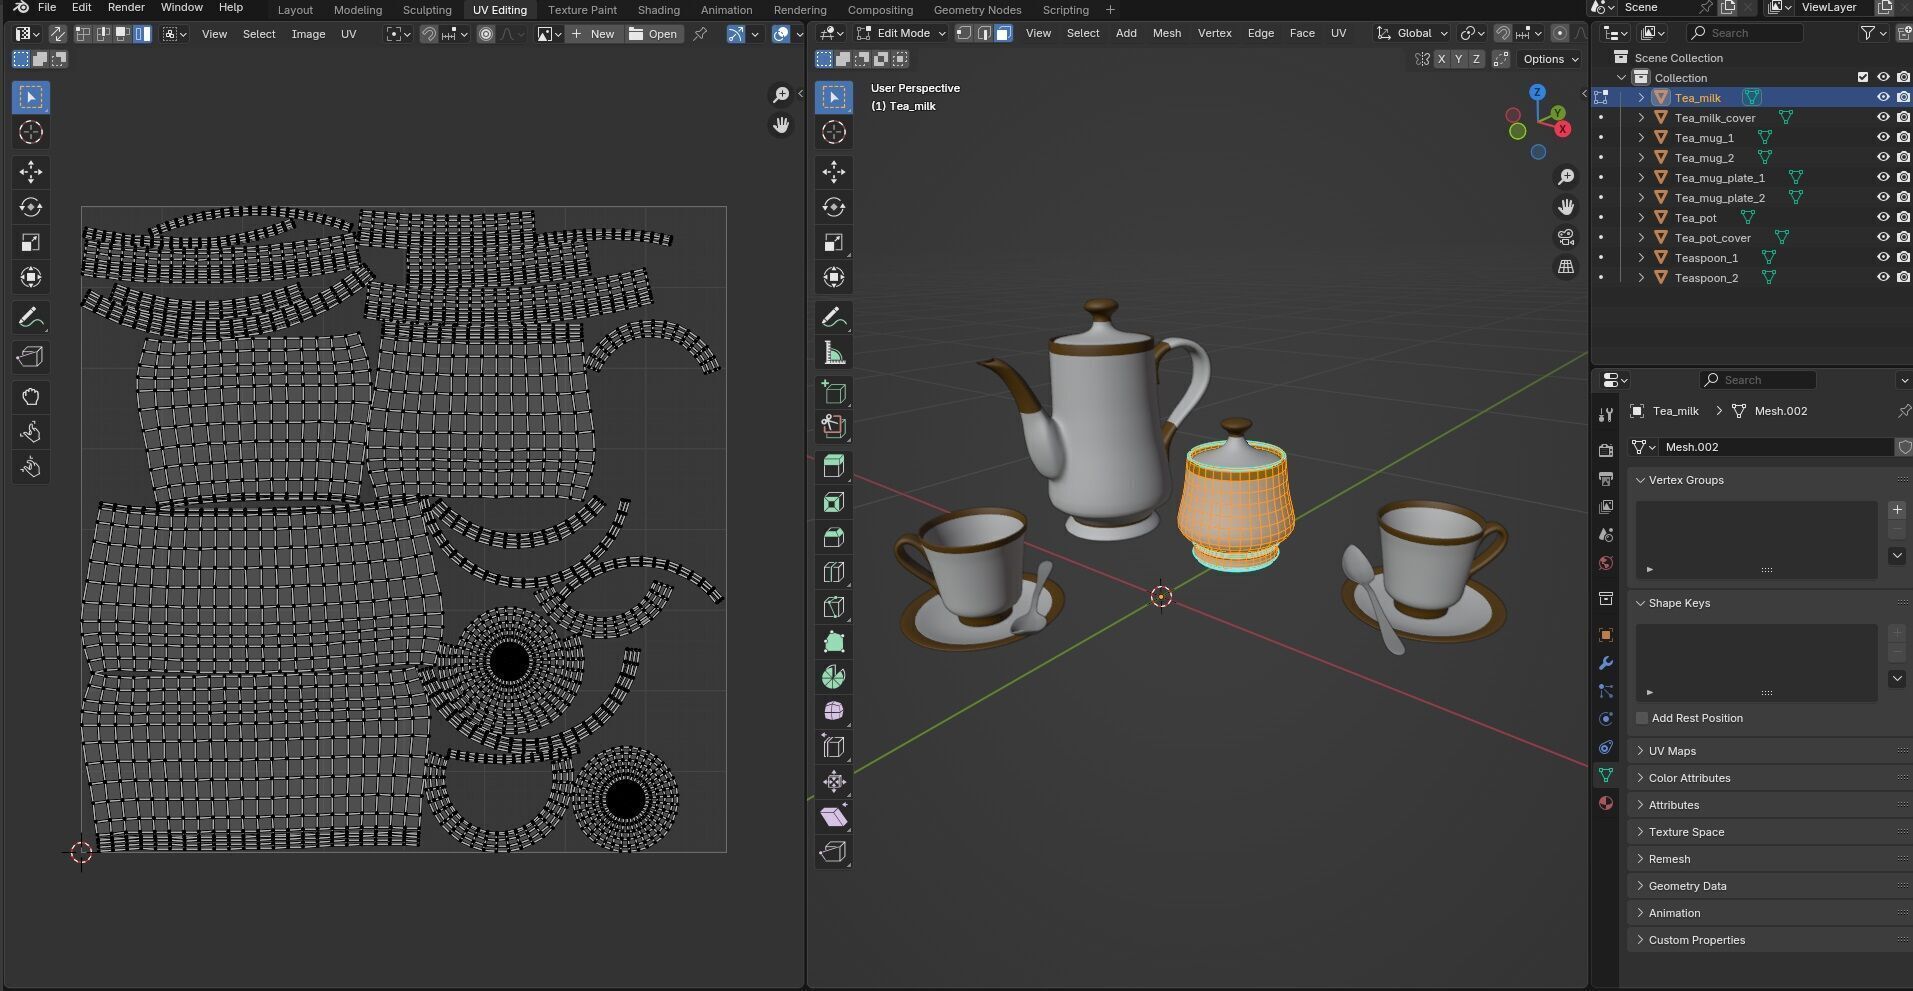Expand Geometry Data panel
1913x991 pixels.
click(x=1687, y=886)
